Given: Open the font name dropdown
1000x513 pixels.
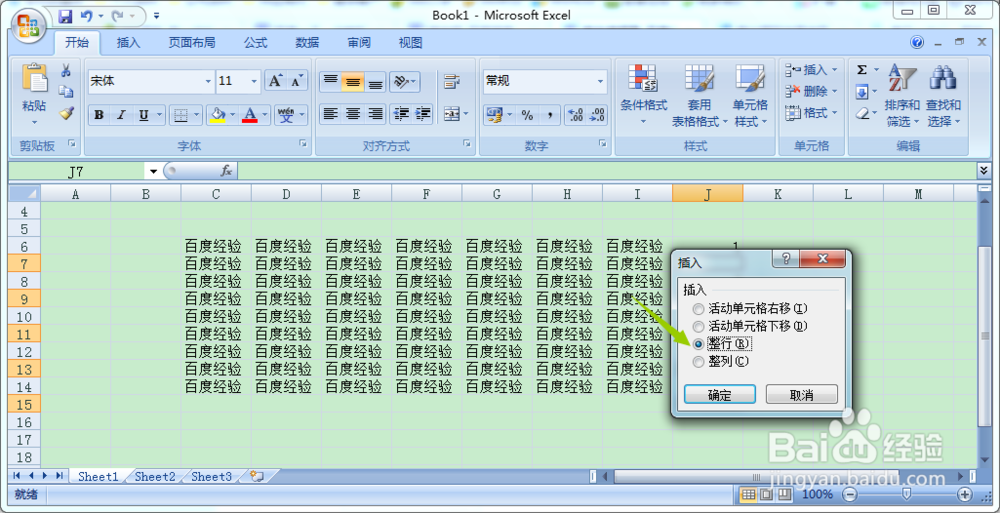Looking at the screenshot, I should pos(208,82).
